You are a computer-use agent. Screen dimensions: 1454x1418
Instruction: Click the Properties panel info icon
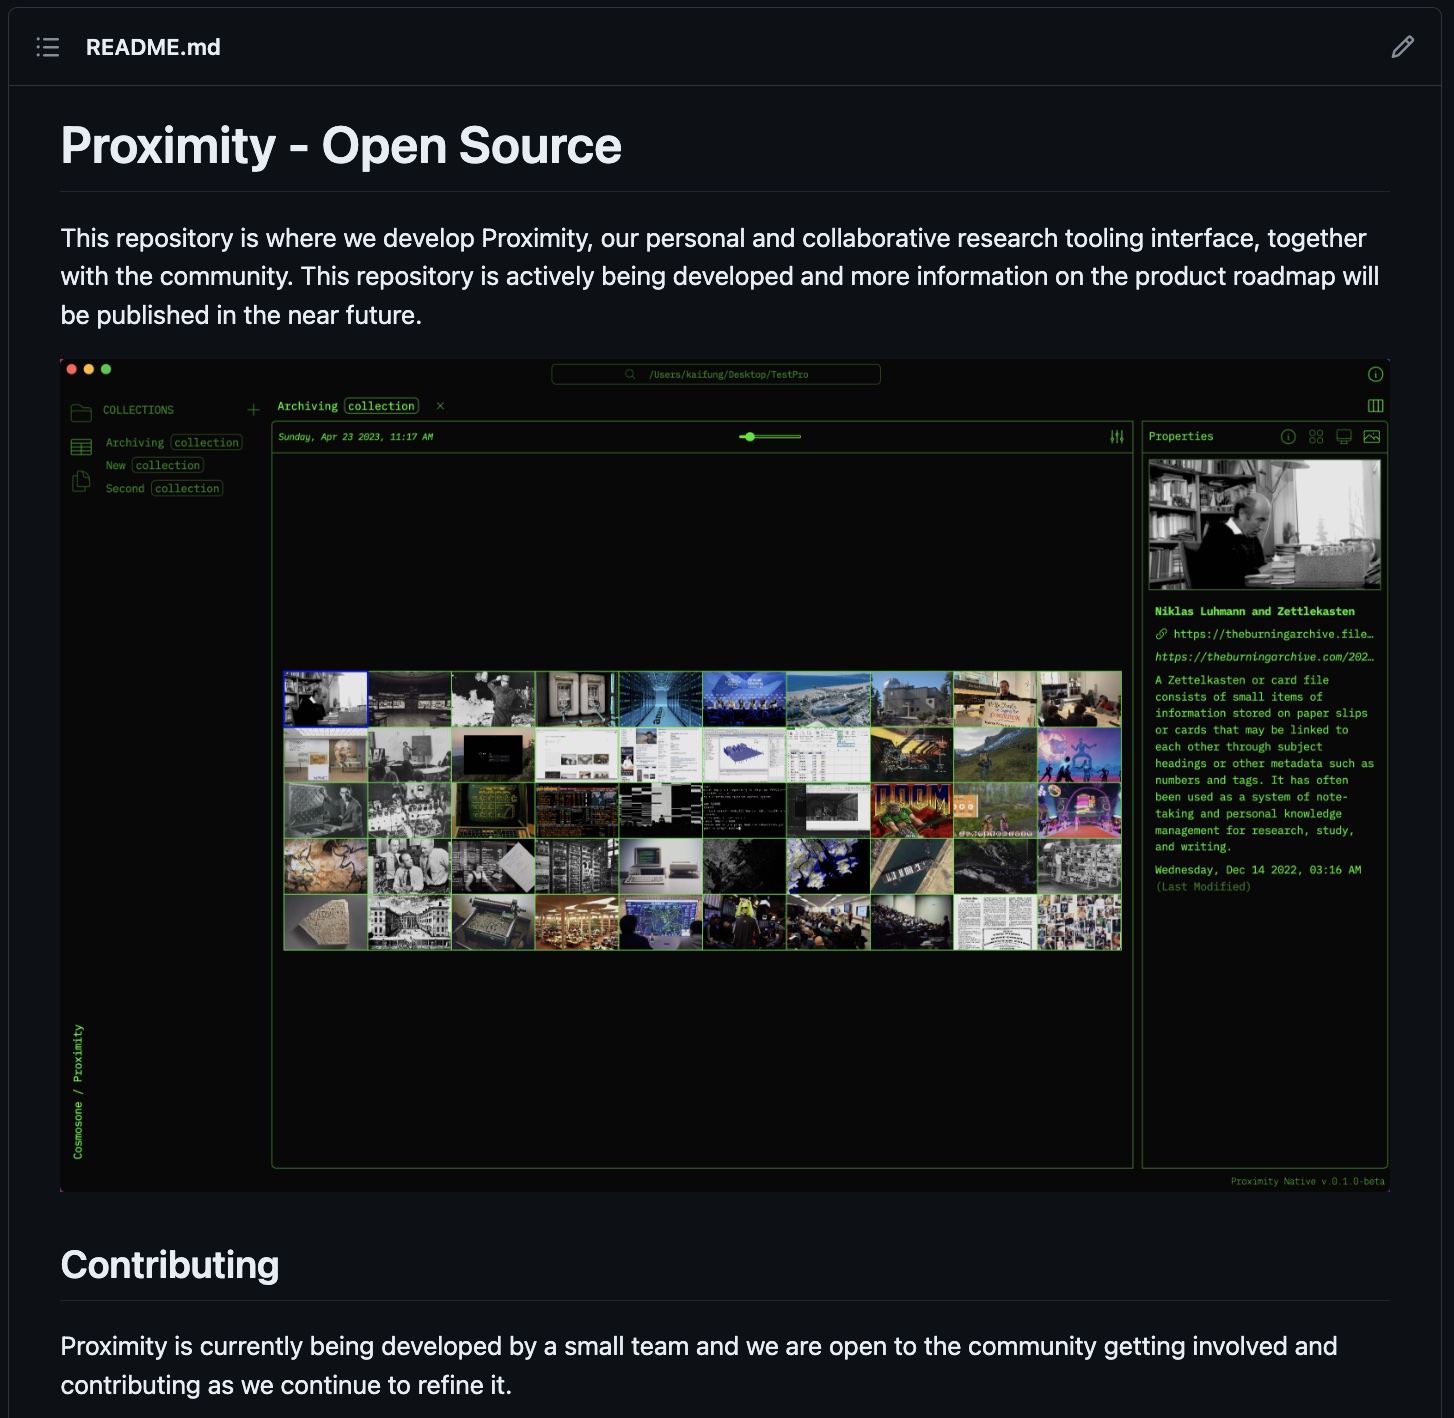coord(1287,437)
